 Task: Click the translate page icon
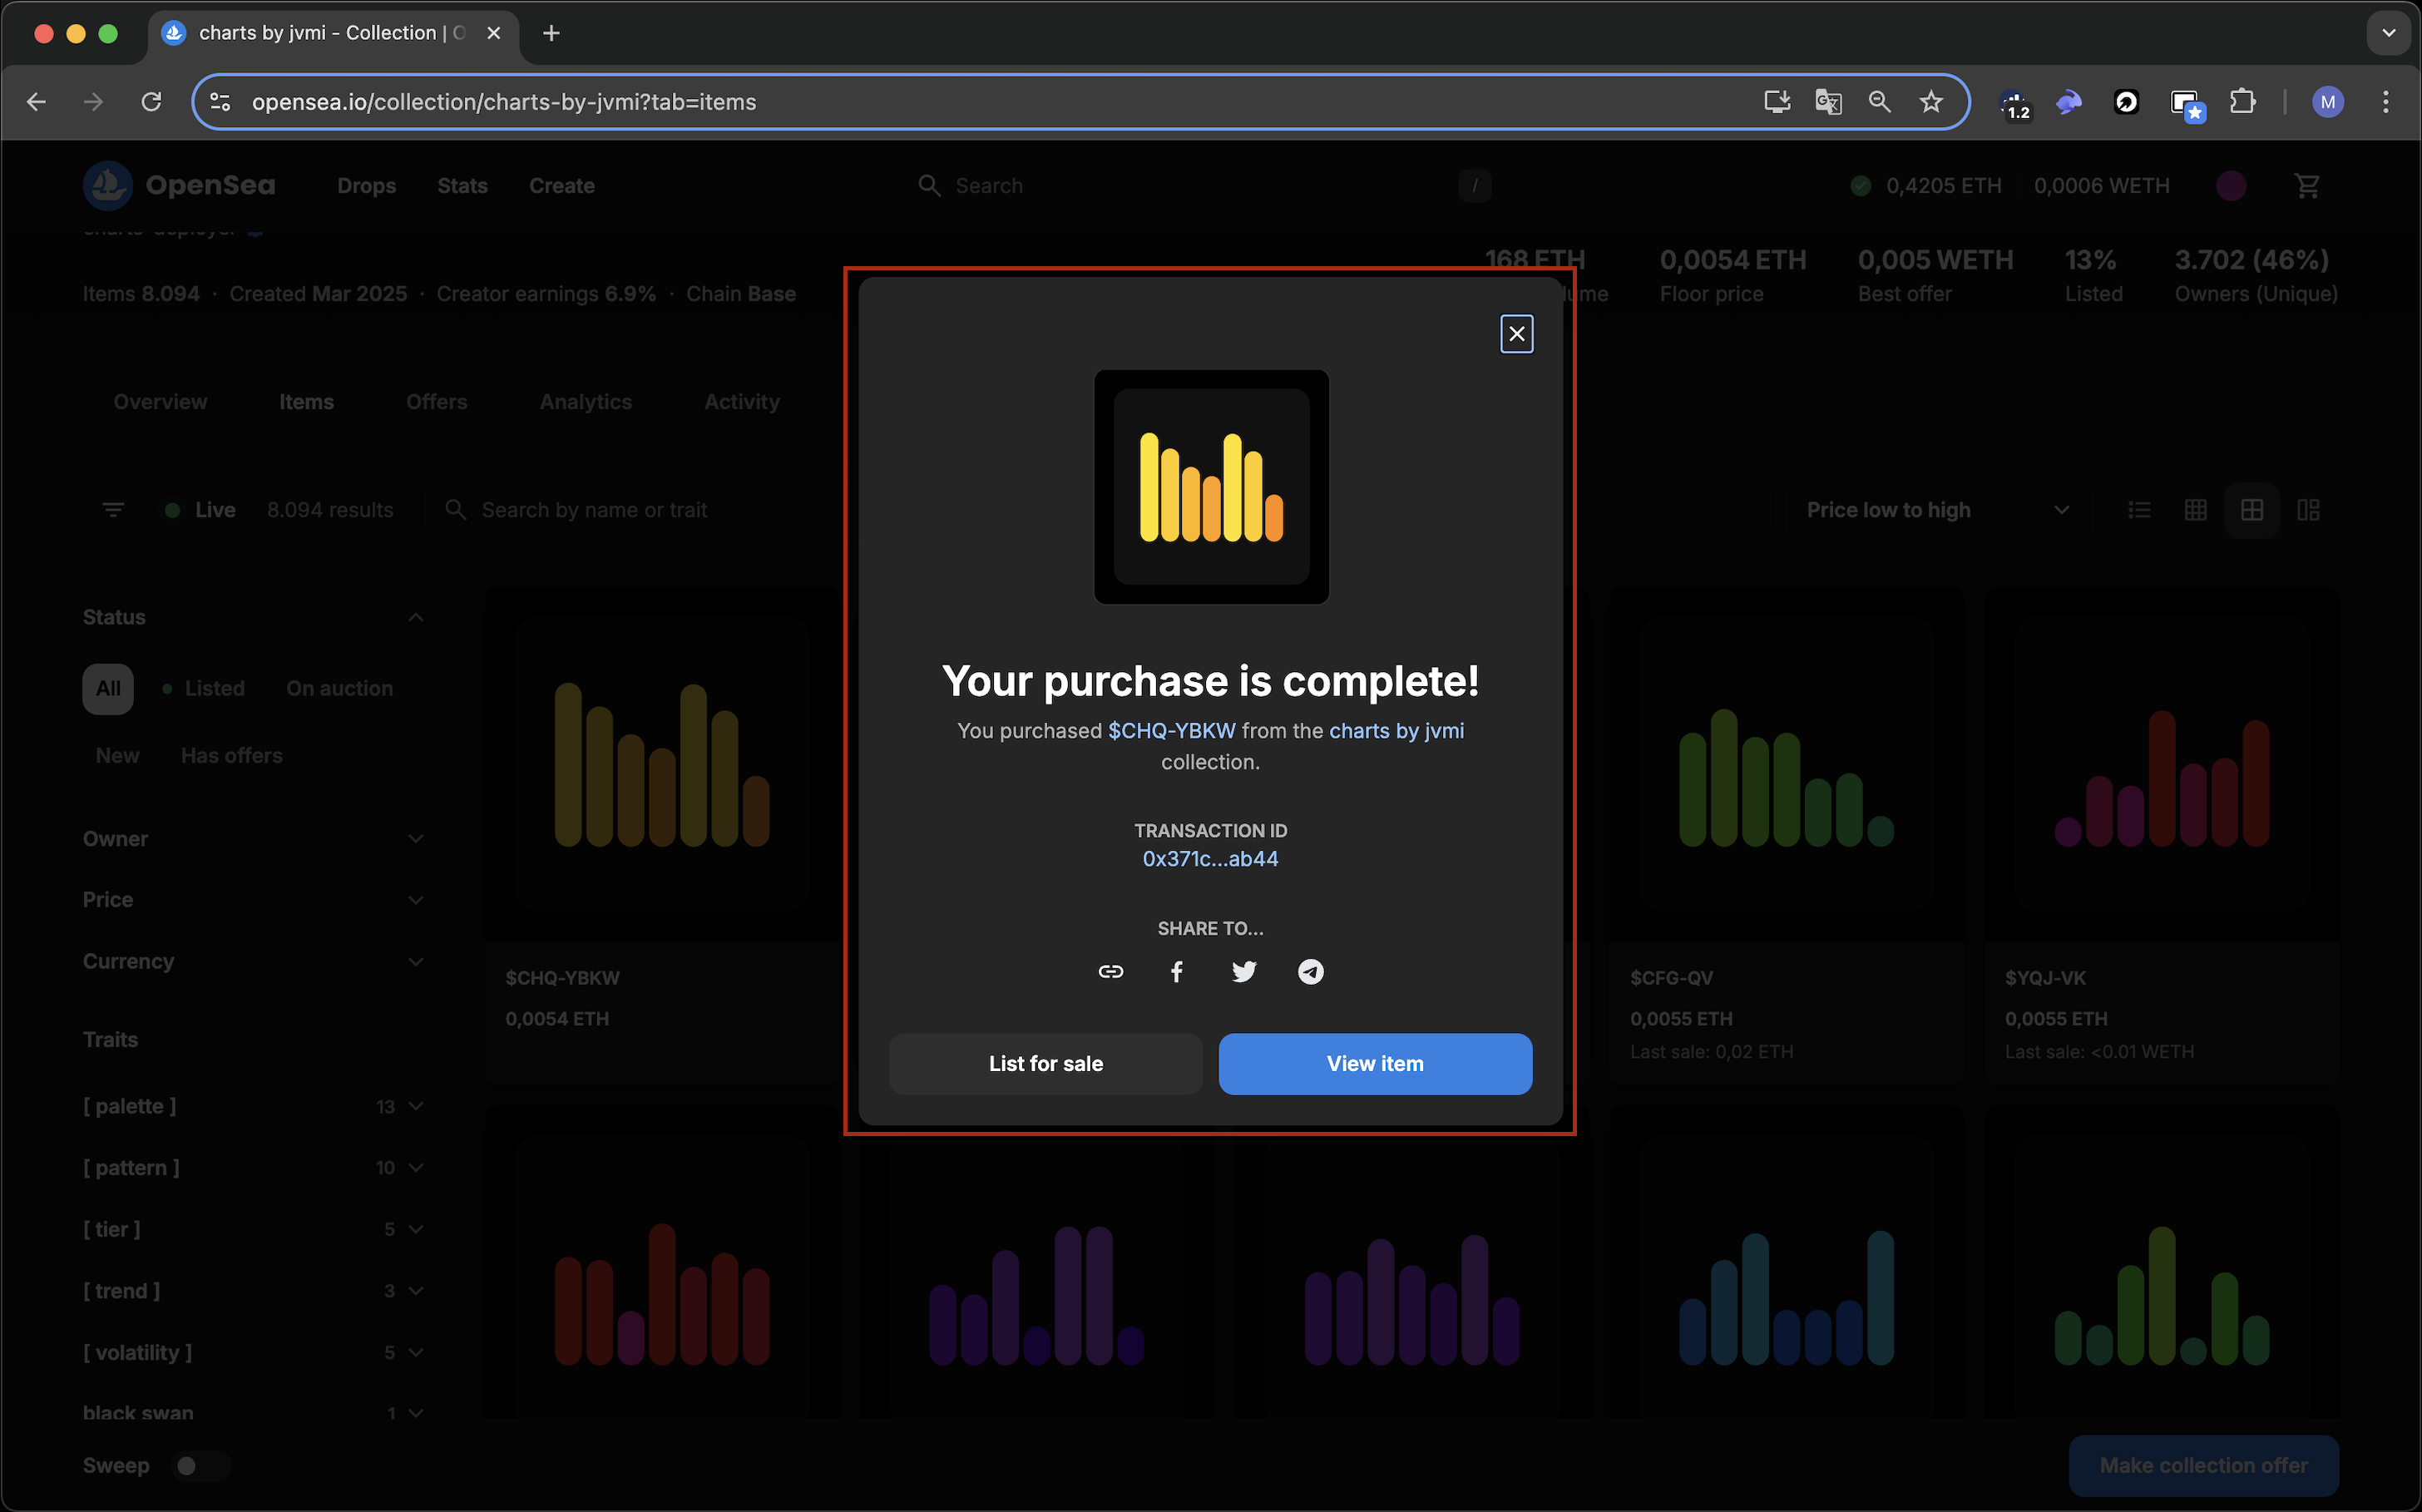pos(1828,102)
